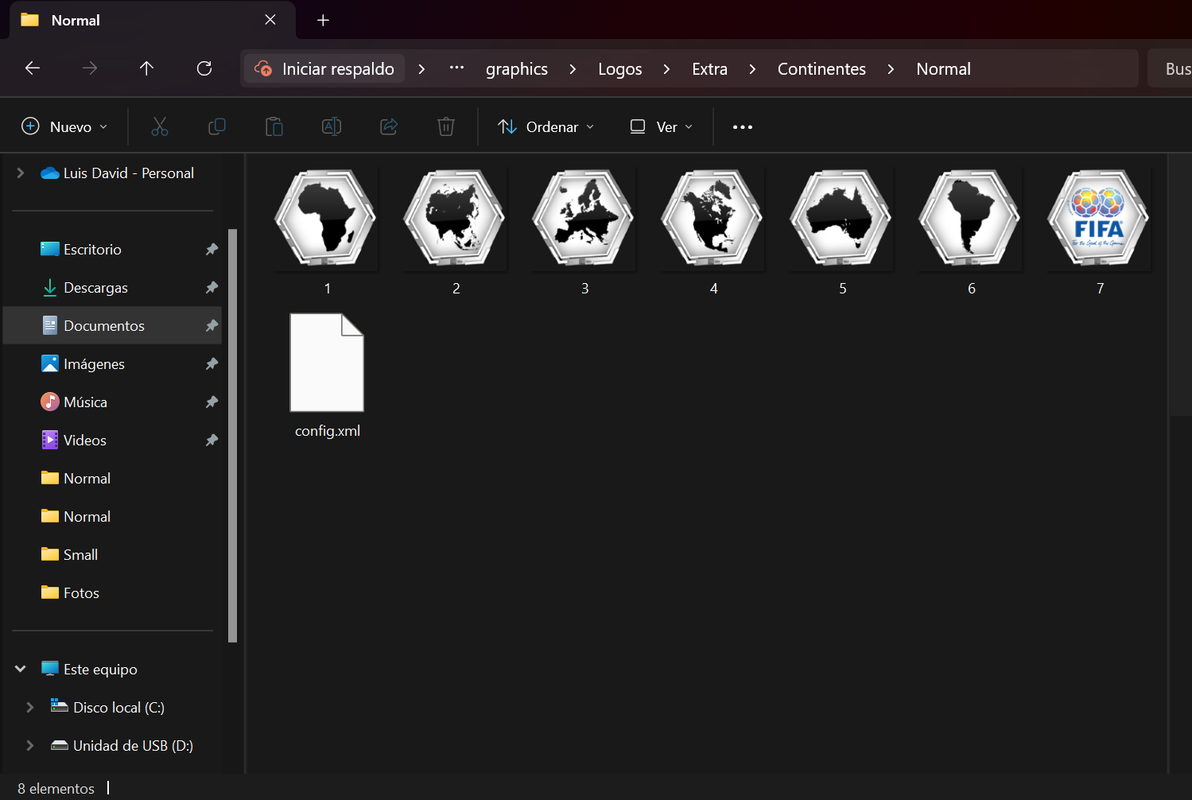The width and height of the screenshot is (1192, 800).
Task: Click the forward navigation arrow
Action: pos(90,68)
